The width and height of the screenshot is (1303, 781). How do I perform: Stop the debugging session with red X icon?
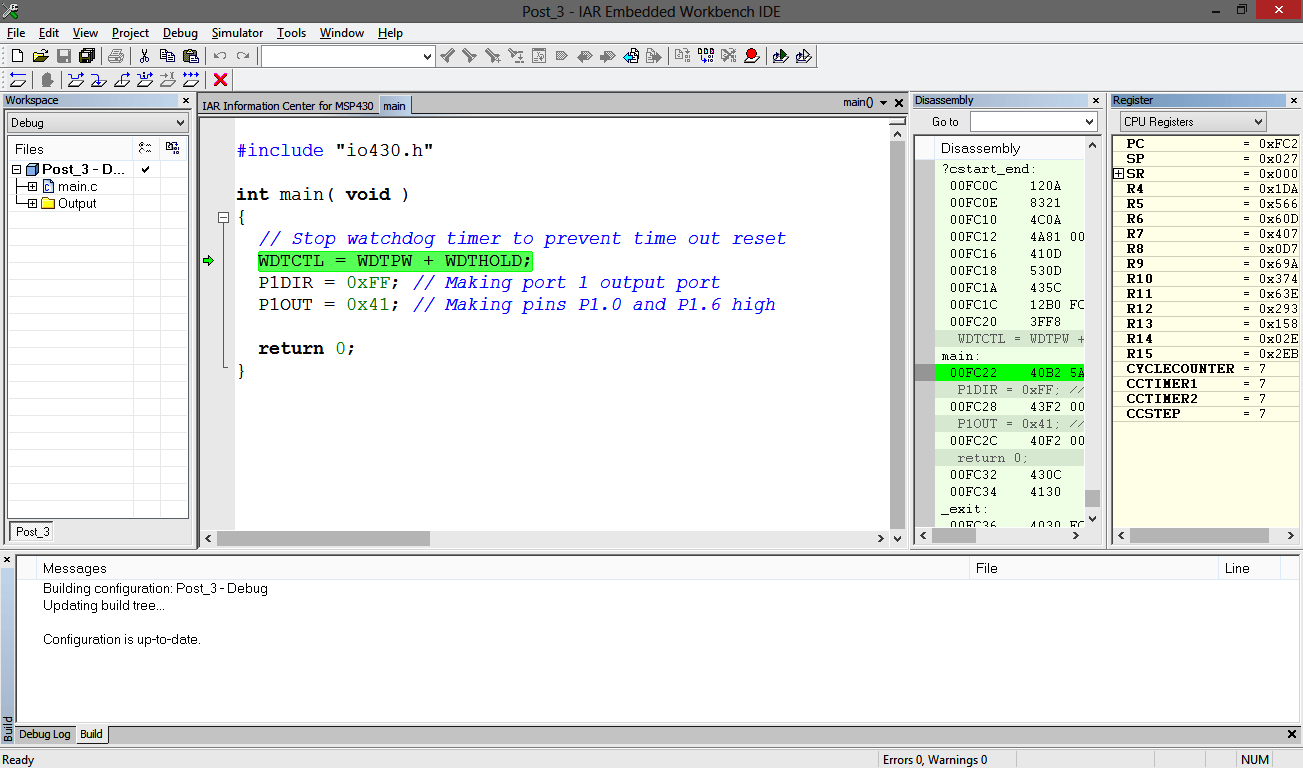(220, 79)
